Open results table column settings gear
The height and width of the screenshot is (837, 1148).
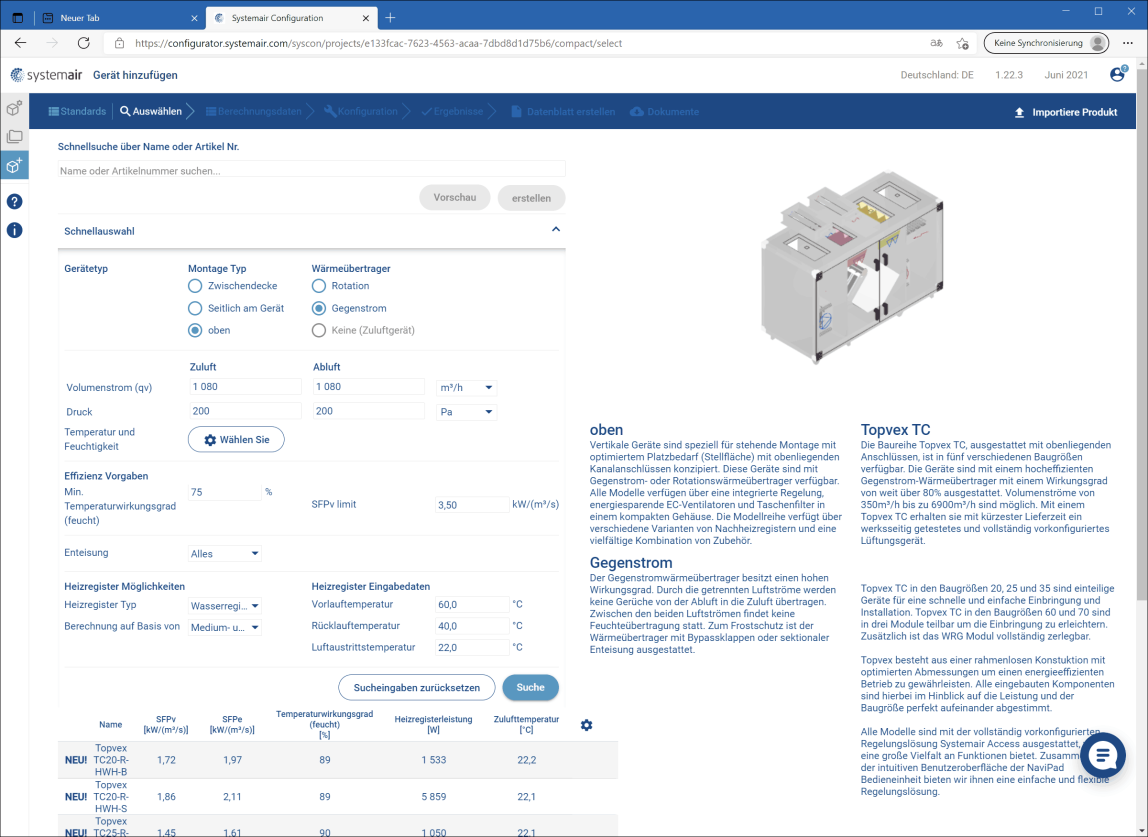click(x=586, y=725)
